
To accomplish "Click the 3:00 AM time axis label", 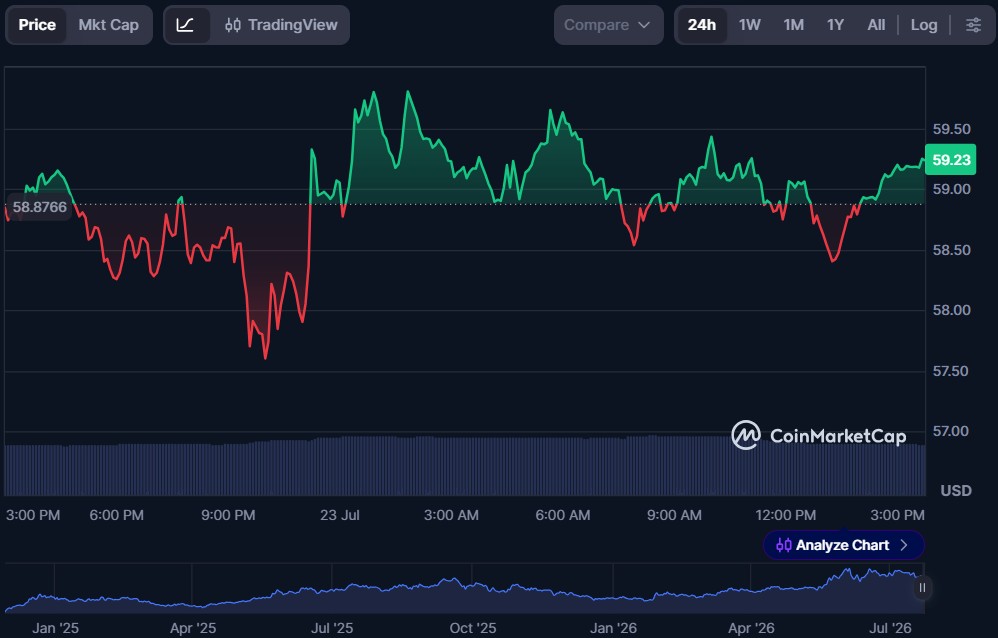I will pos(451,515).
